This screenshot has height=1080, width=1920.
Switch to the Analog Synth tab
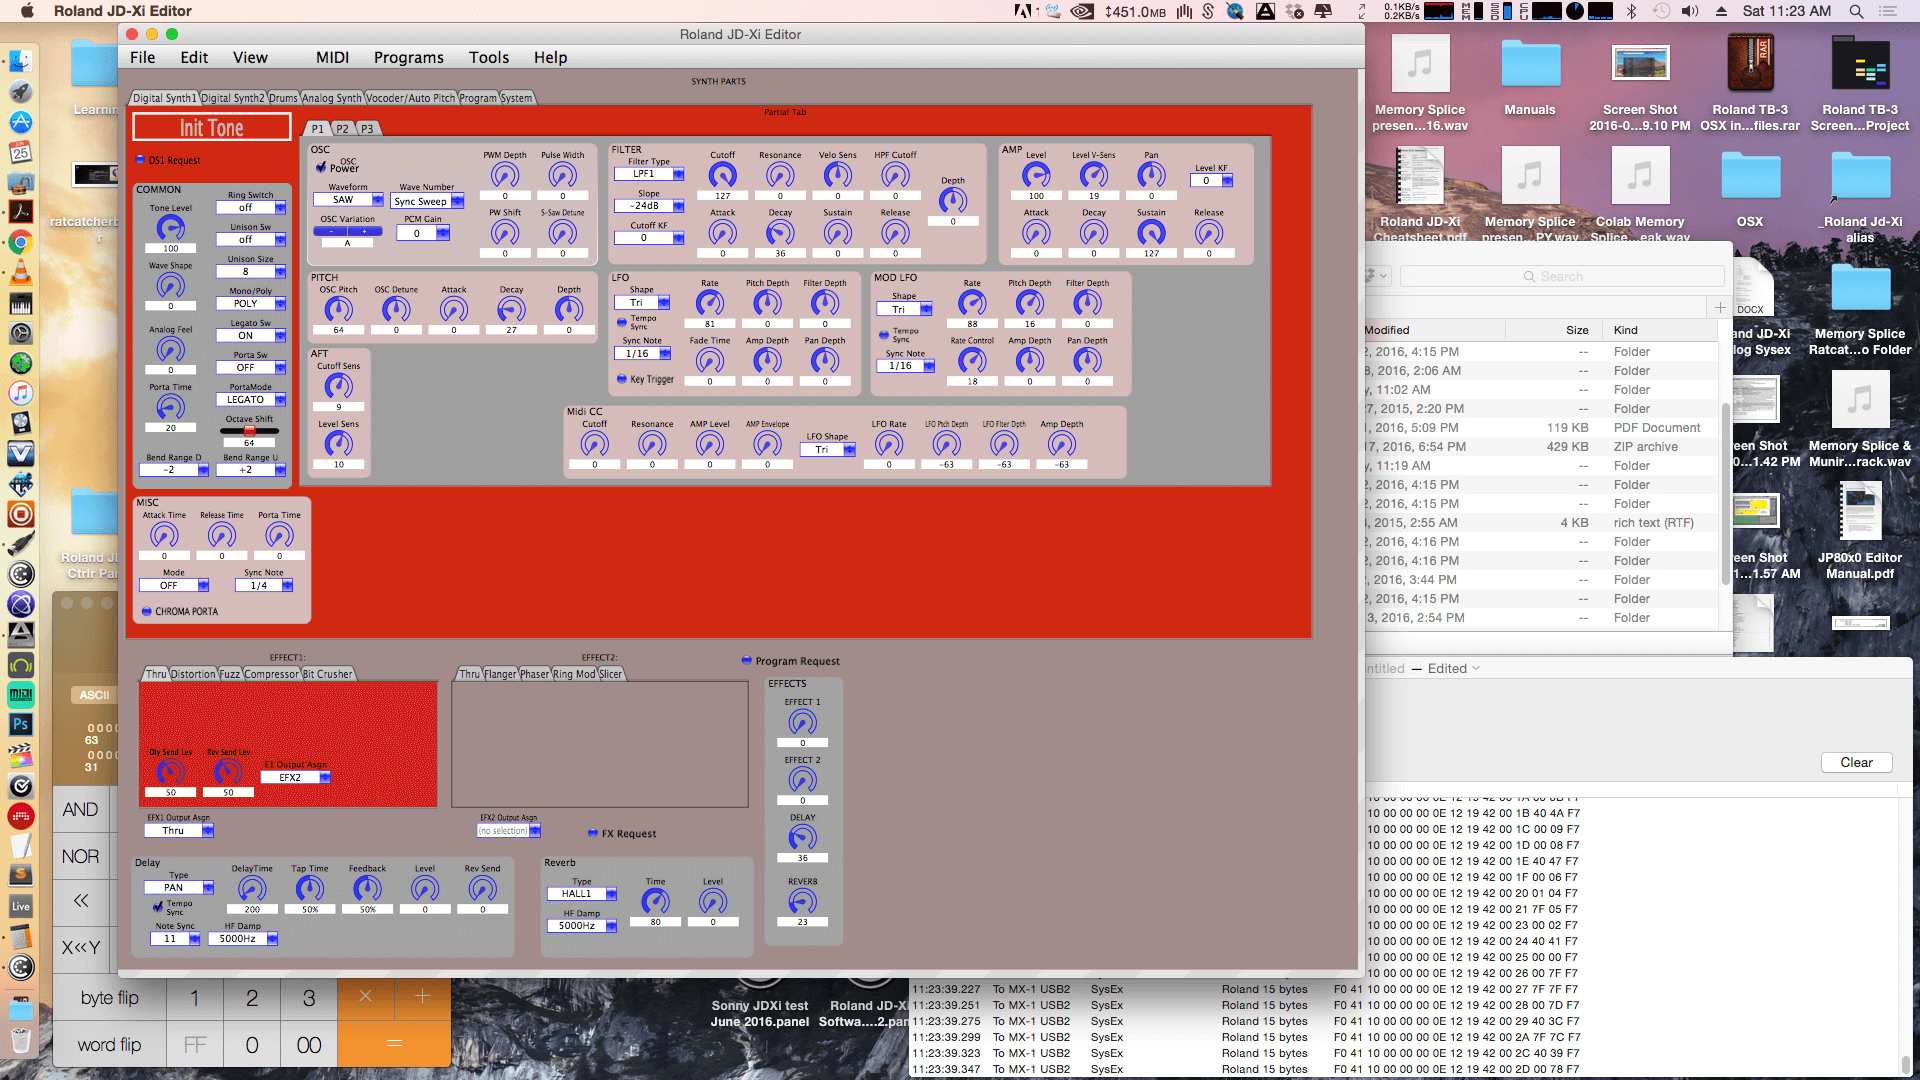click(x=331, y=98)
